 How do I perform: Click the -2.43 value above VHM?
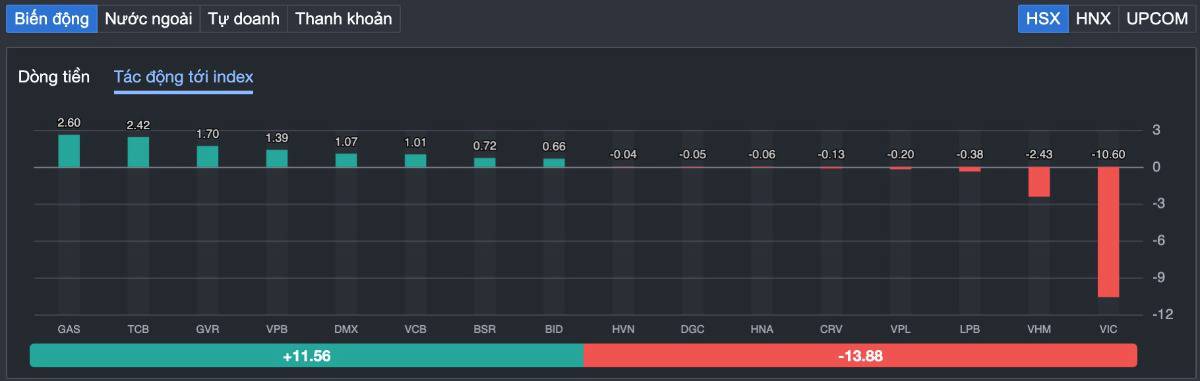[1039, 155]
